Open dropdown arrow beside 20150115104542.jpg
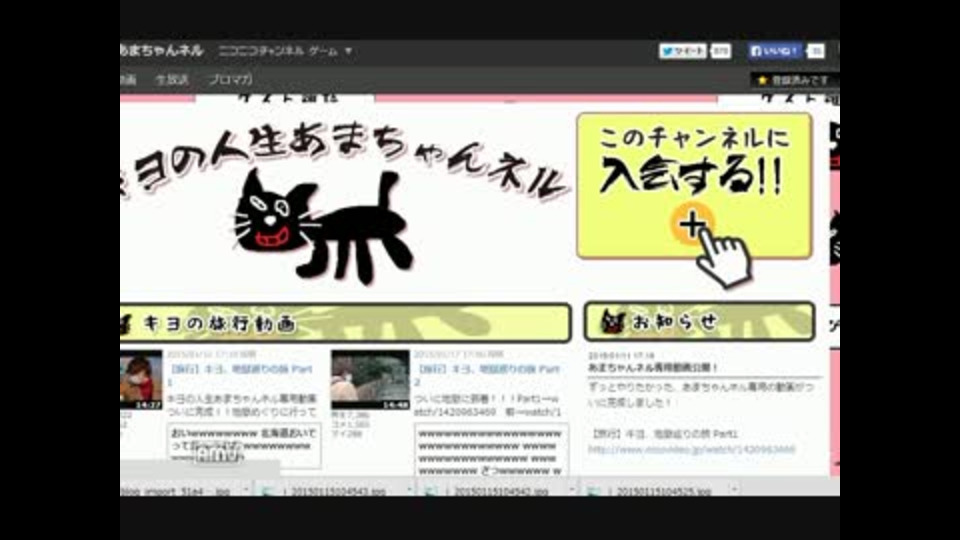Screen dimensions: 960x540 click(x=572, y=490)
